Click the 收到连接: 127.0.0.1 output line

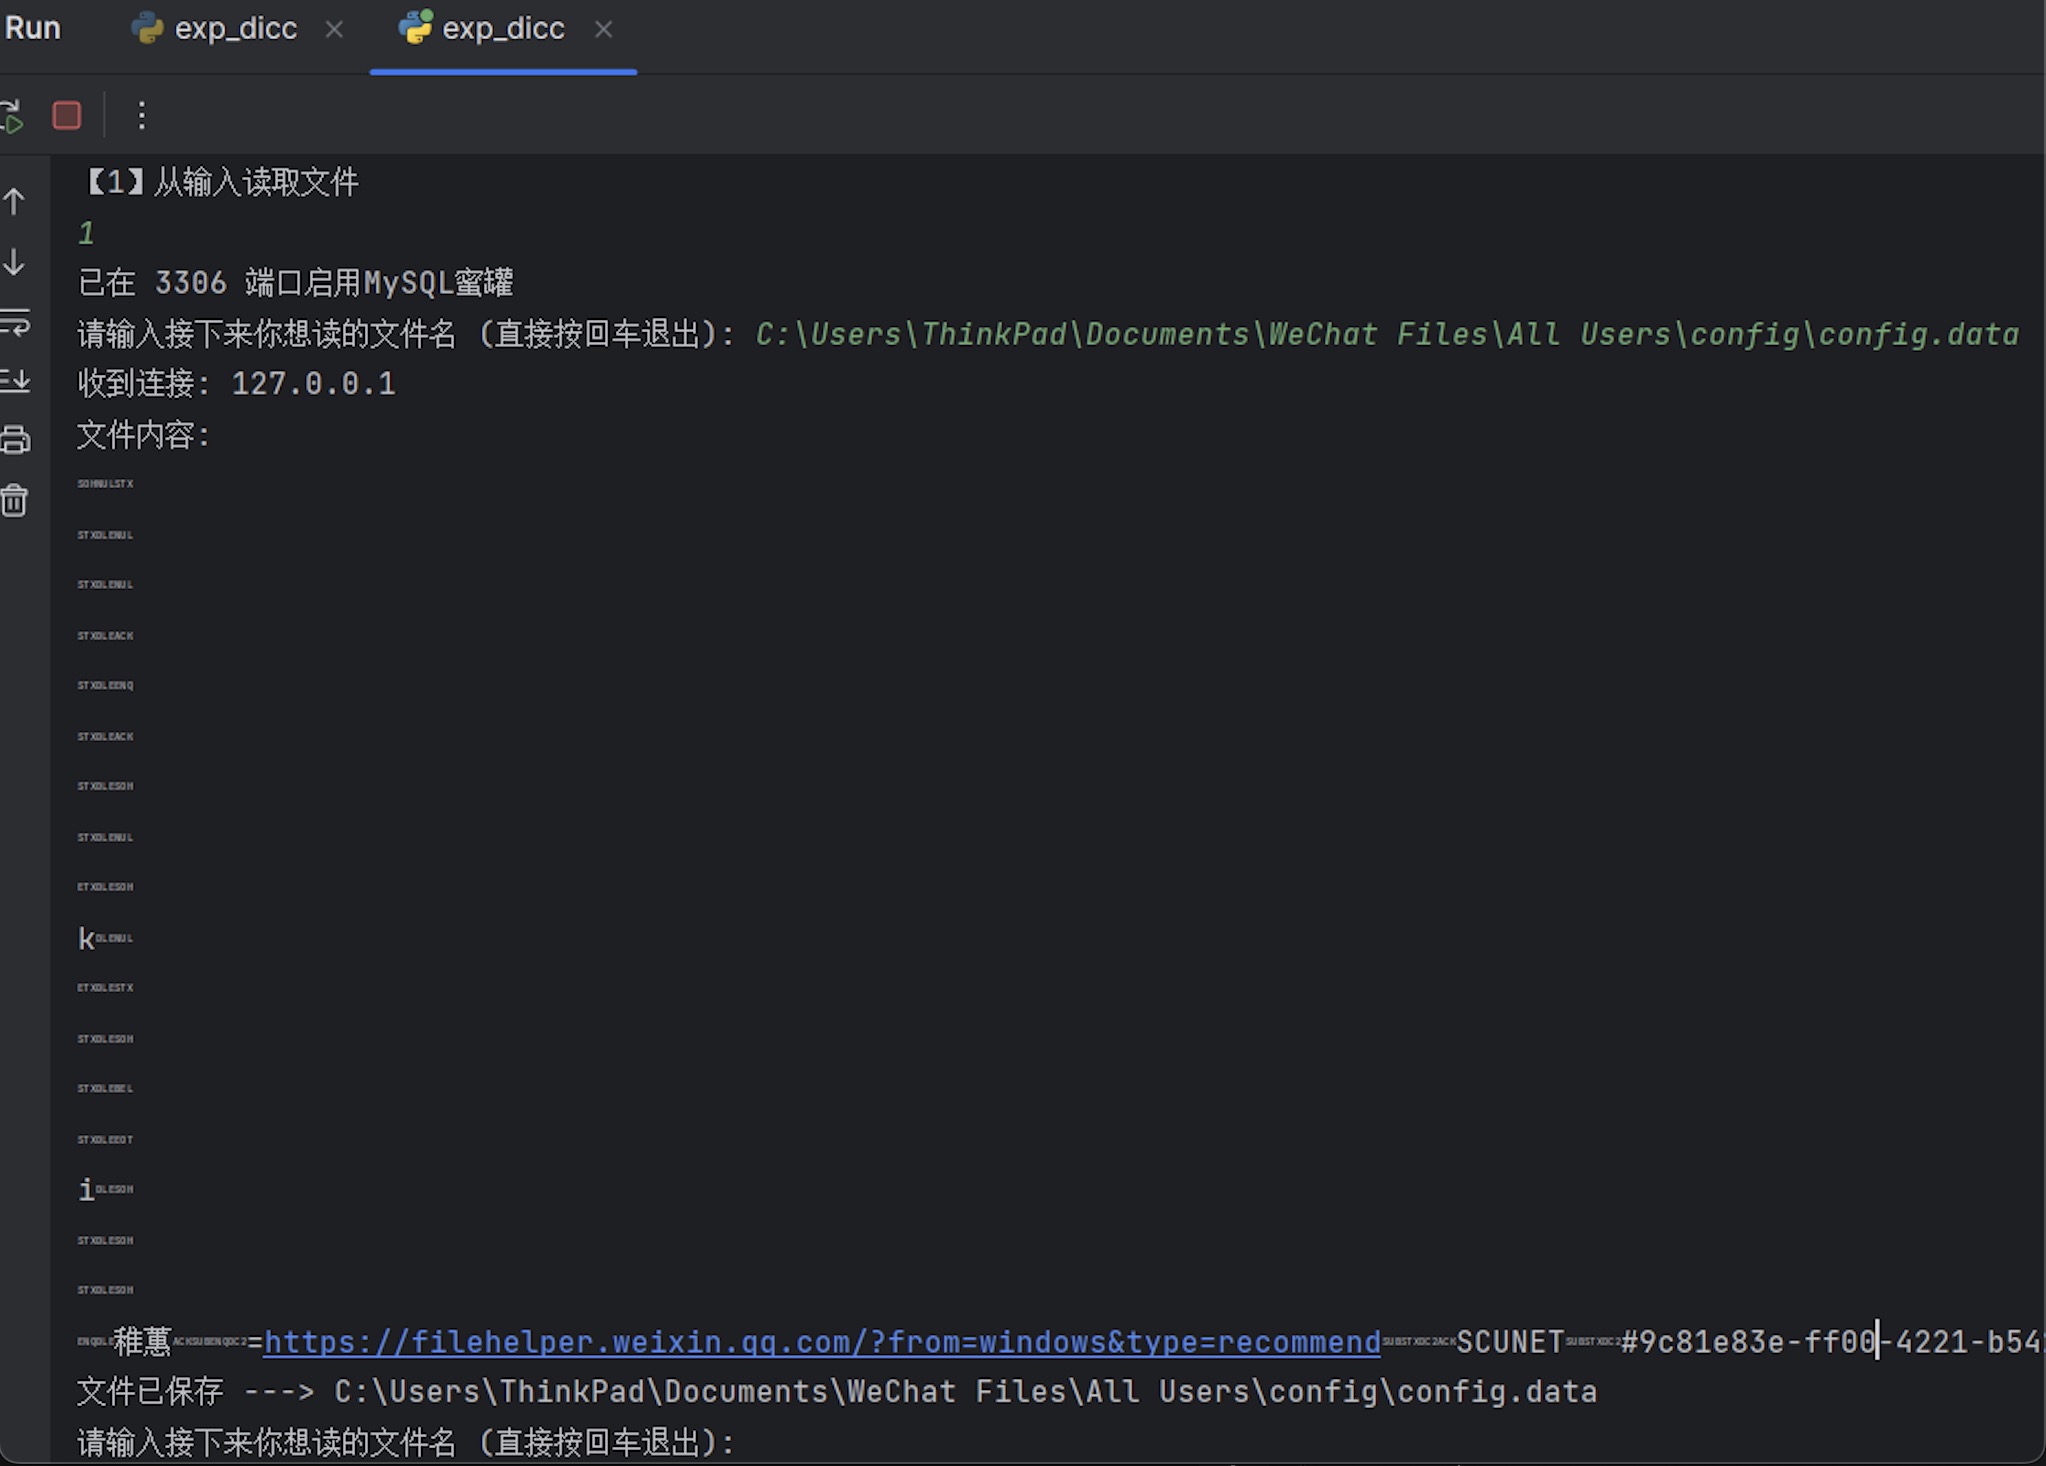coord(237,384)
